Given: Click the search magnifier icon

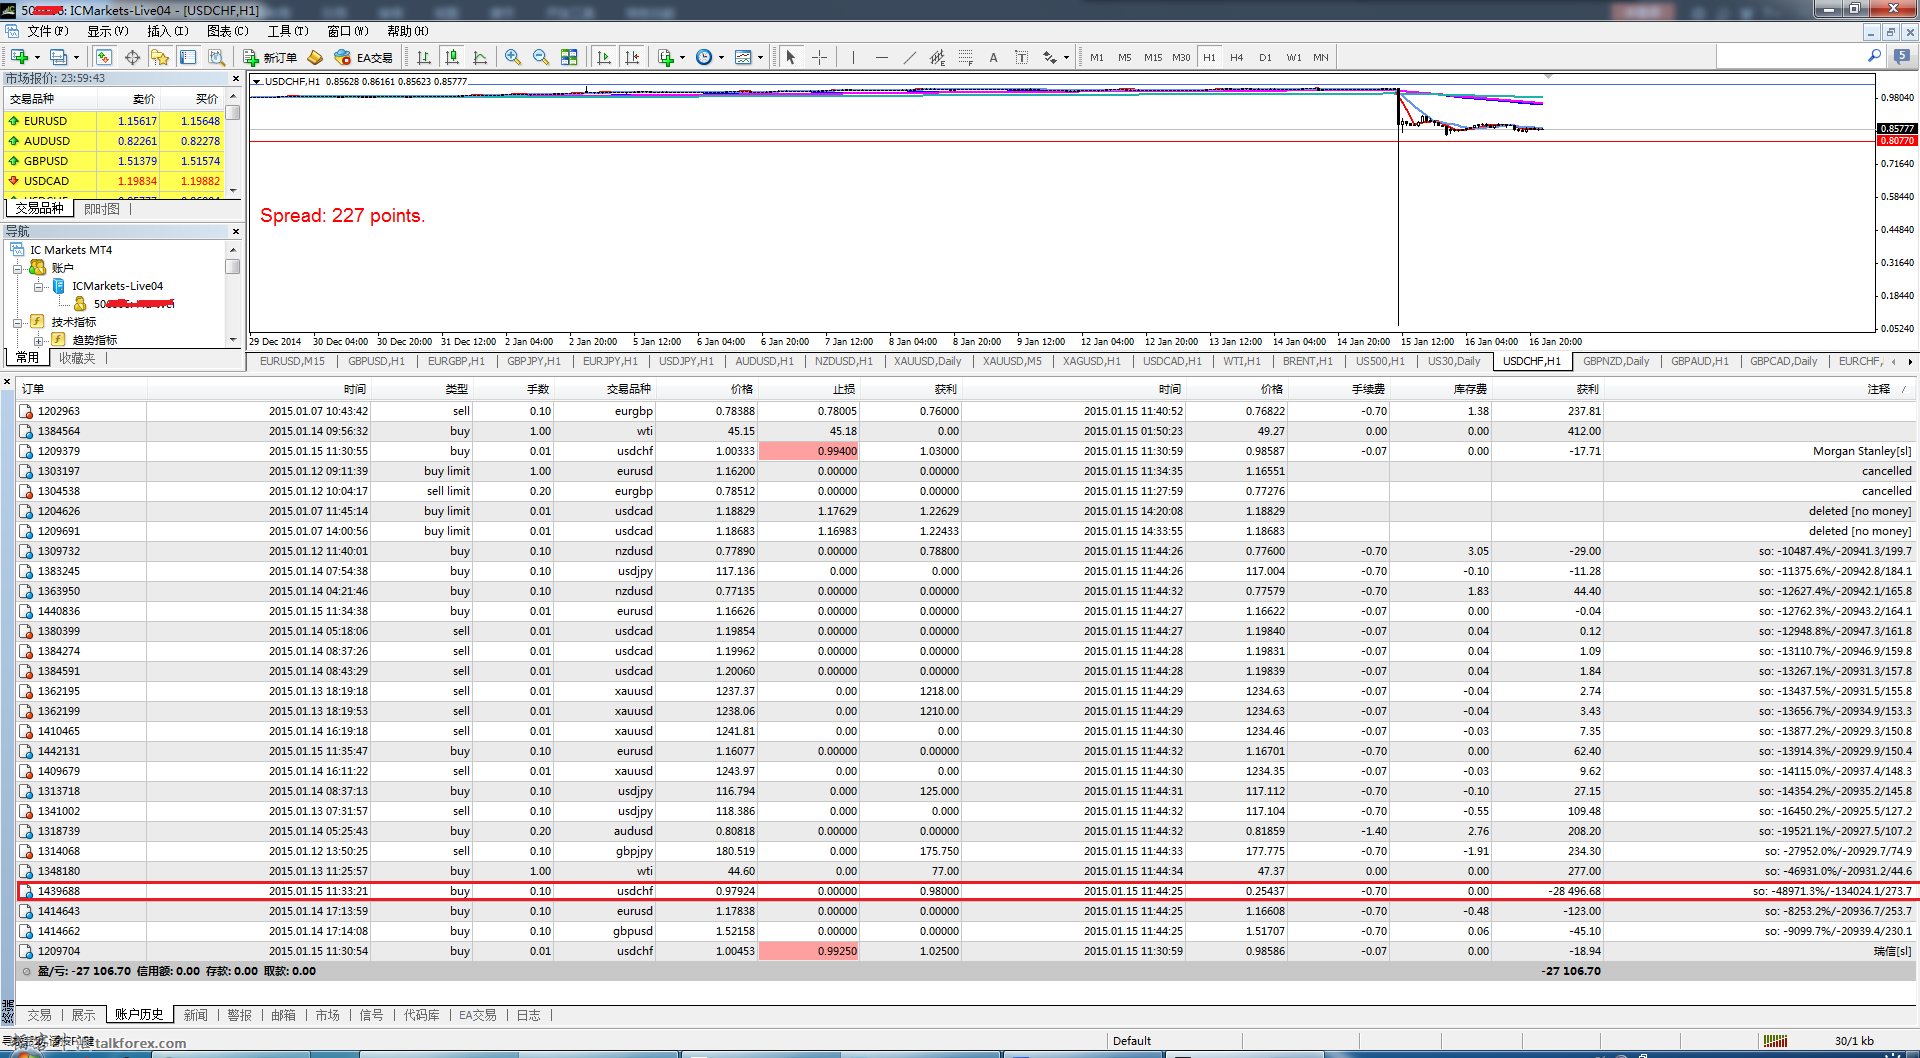Looking at the screenshot, I should click(1874, 57).
